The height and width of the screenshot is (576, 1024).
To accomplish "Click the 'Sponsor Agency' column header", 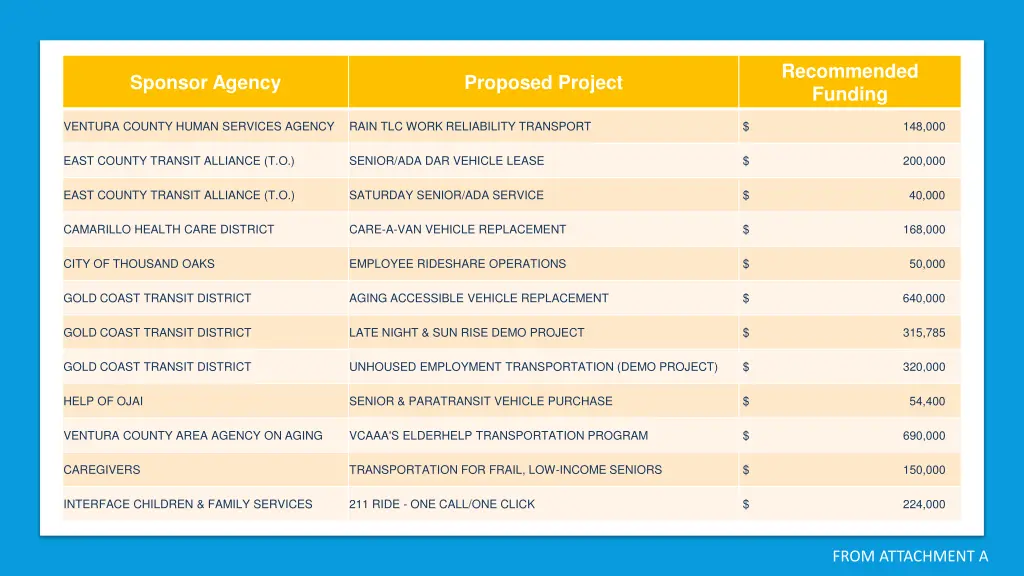I will tap(205, 82).
